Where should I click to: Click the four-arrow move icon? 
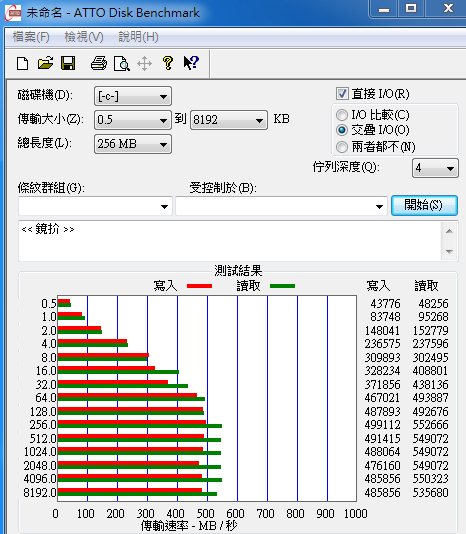click(x=144, y=64)
